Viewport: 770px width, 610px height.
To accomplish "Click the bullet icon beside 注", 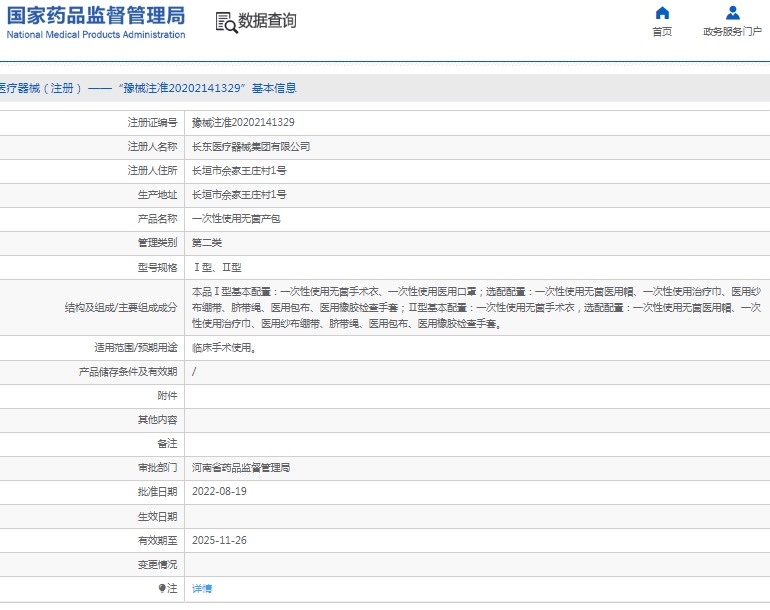I will coord(162,588).
